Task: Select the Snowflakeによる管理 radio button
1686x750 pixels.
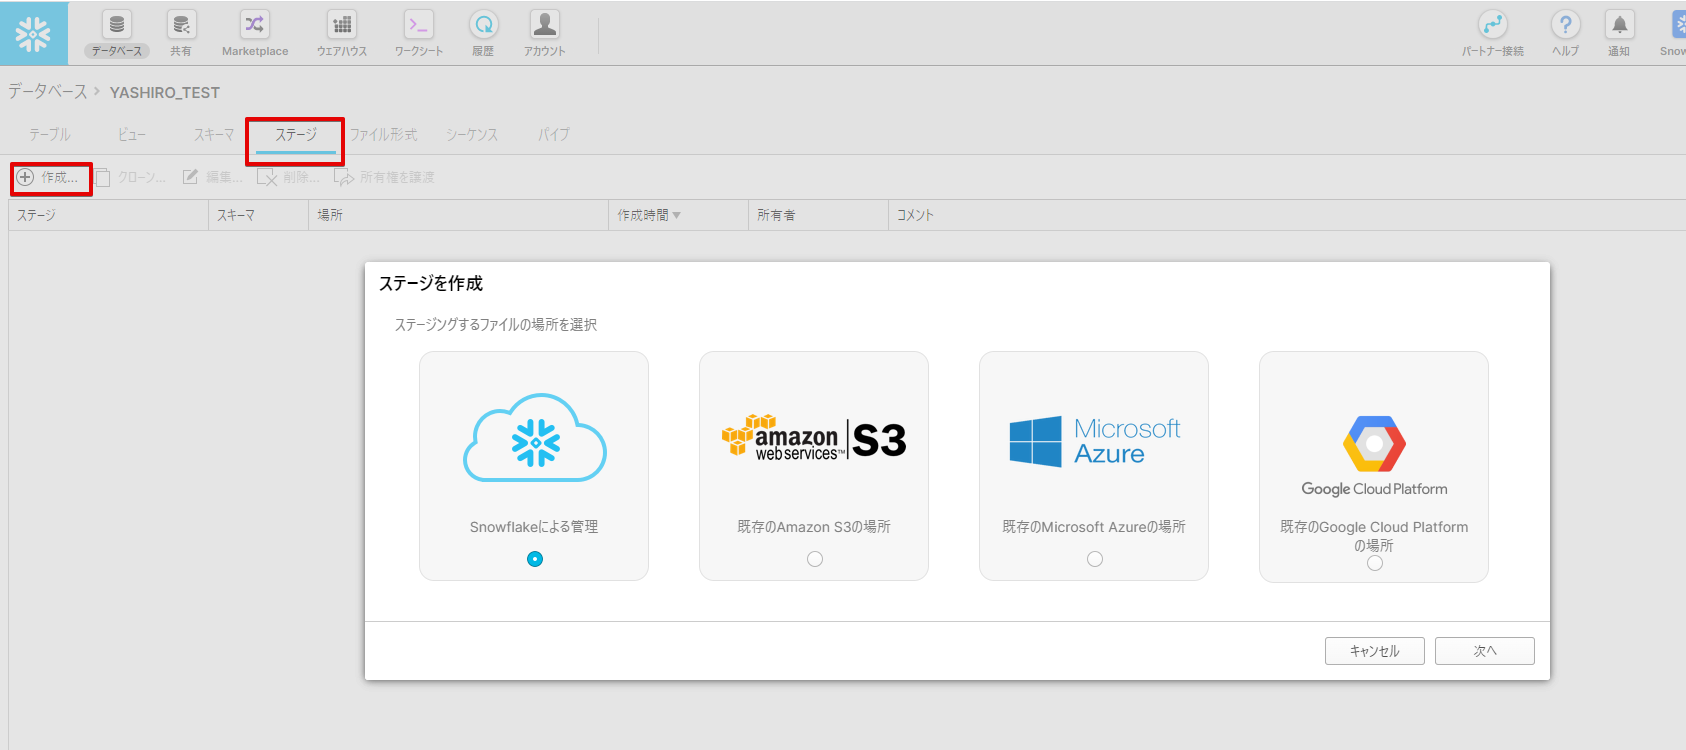Action: 535,559
